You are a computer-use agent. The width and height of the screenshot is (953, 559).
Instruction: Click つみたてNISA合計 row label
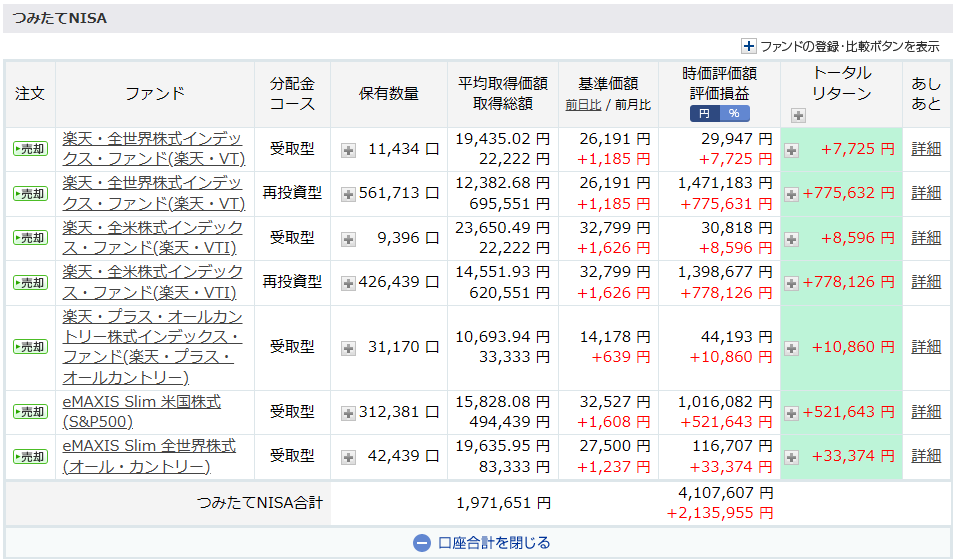[x=260, y=503]
